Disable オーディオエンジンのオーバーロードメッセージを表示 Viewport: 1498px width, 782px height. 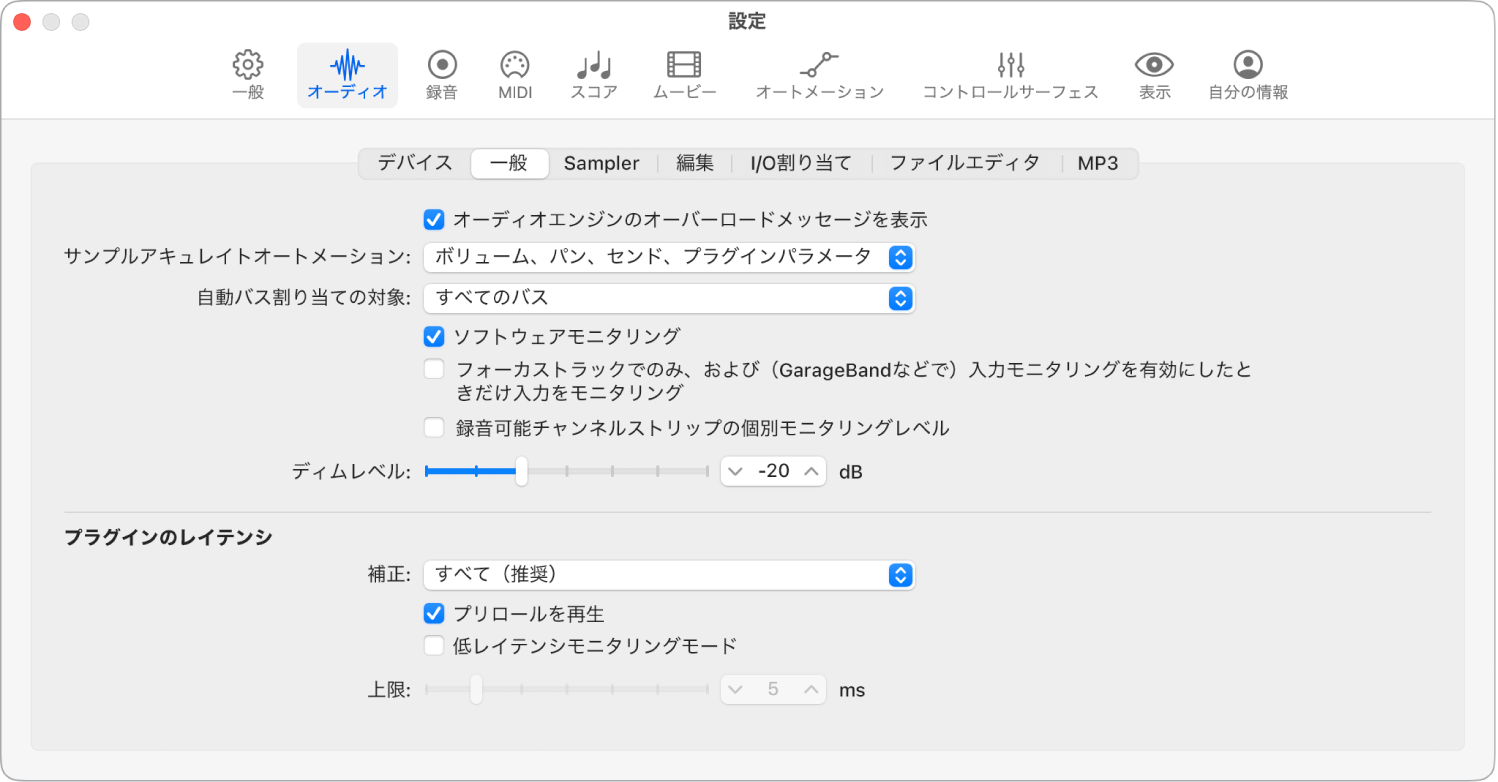coord(433,219)
